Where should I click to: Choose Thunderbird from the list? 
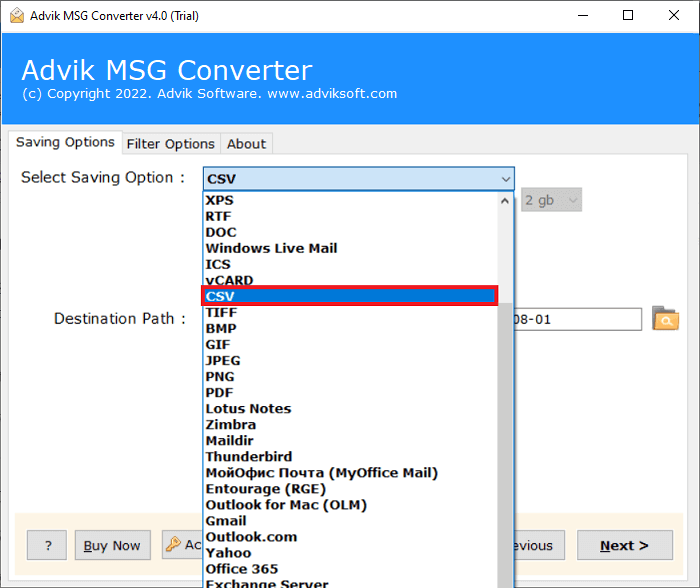351,457
